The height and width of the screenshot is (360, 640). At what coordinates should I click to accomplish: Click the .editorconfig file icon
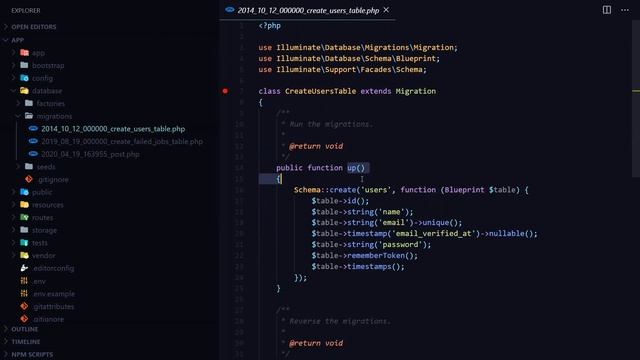tap(24, 268)
